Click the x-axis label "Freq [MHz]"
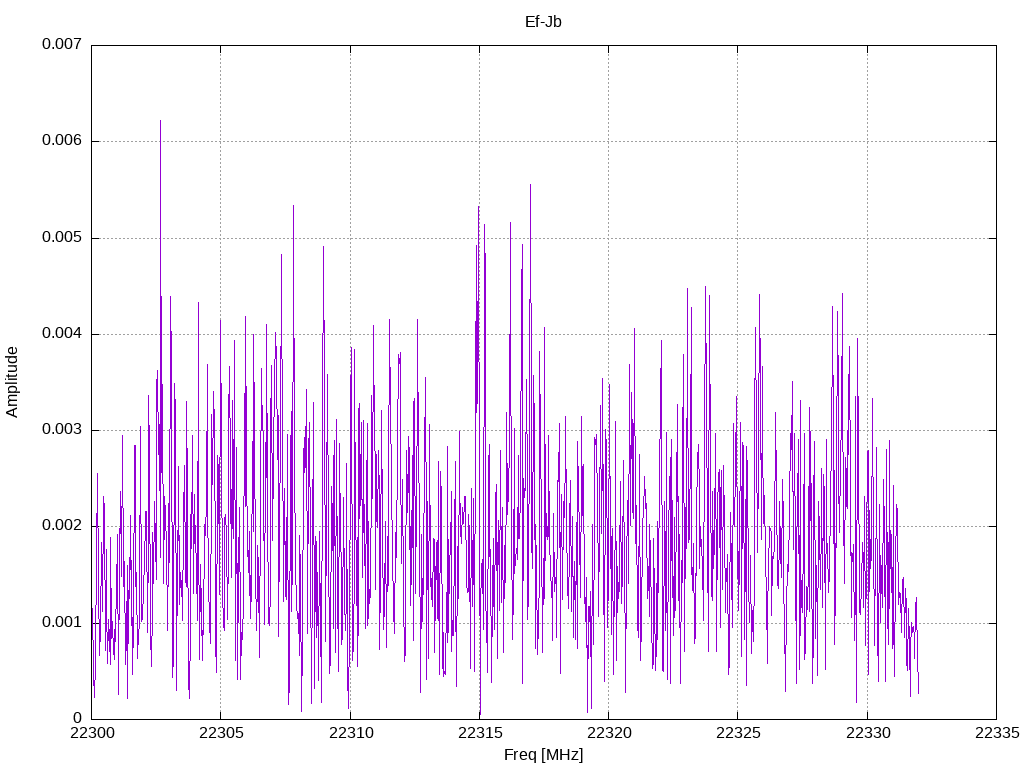The width and height of the screenshot is (1024, 768). coord(543,755)
